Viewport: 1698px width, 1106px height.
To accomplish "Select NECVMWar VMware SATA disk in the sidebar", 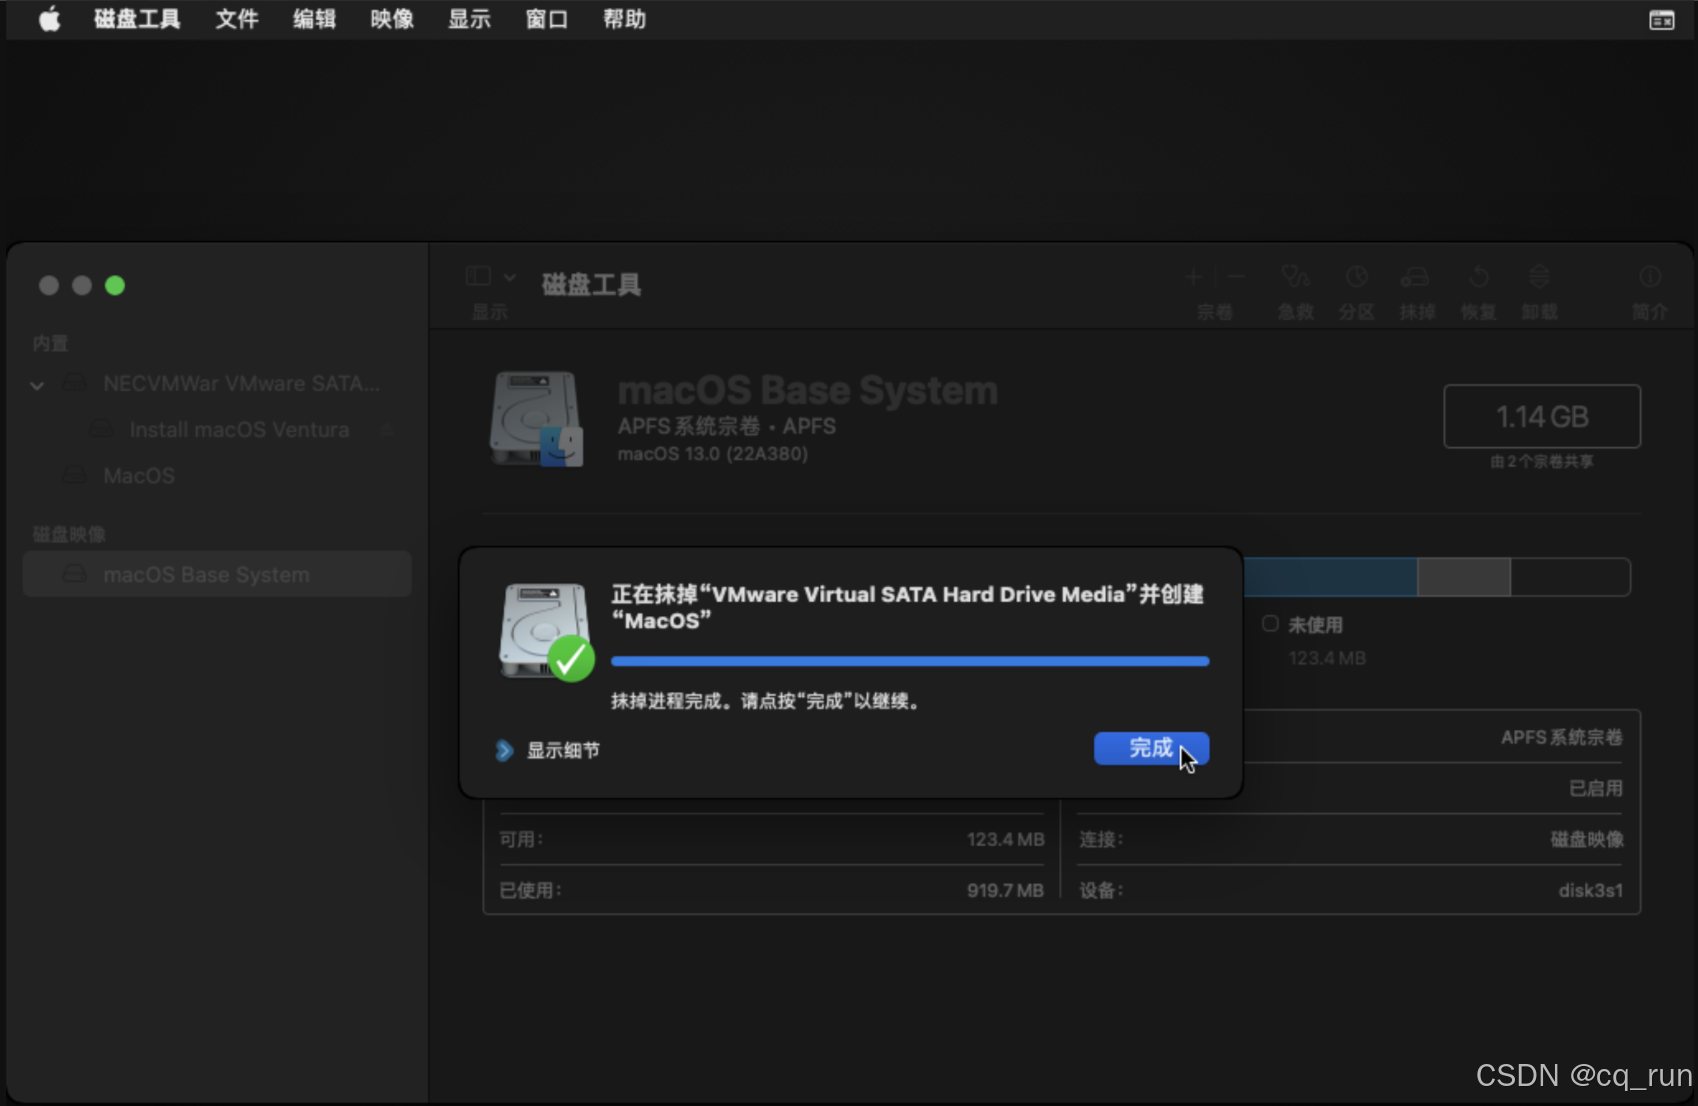I will (217, 384).
